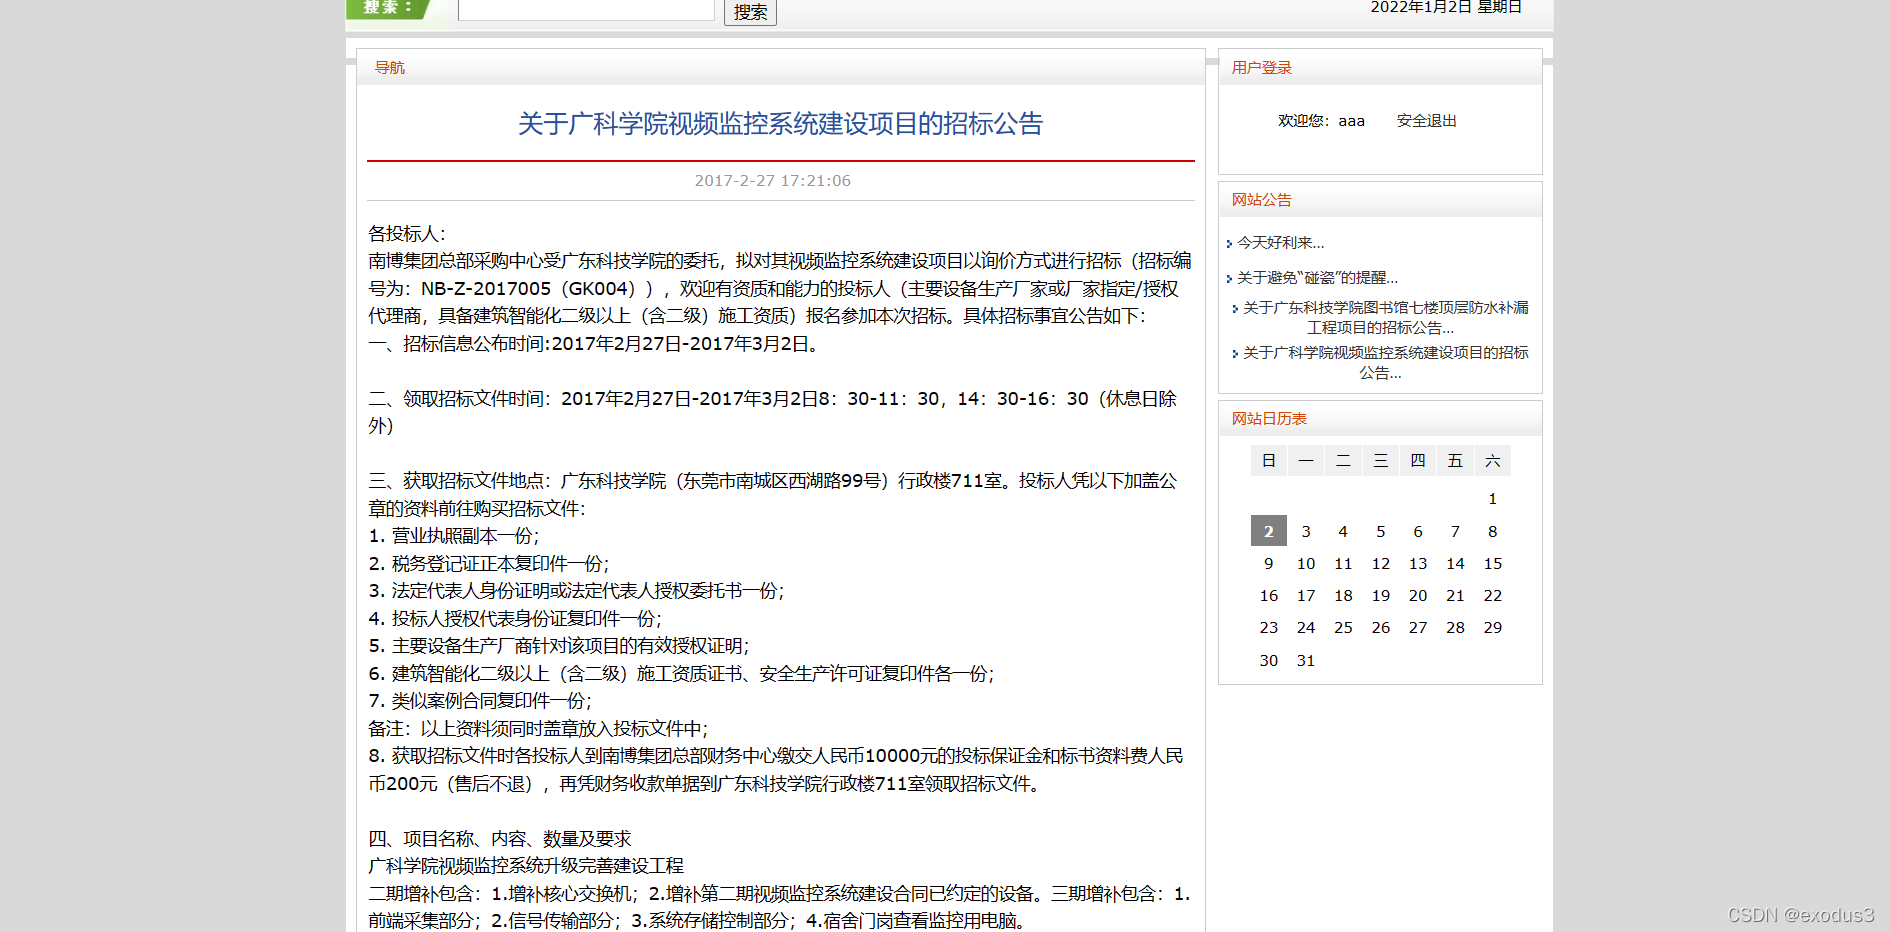This screenshot has width=1890, height=932.
Task: Click the 网站日历表 panel header
Action: pyautogui.click(x=1269, y=419)
